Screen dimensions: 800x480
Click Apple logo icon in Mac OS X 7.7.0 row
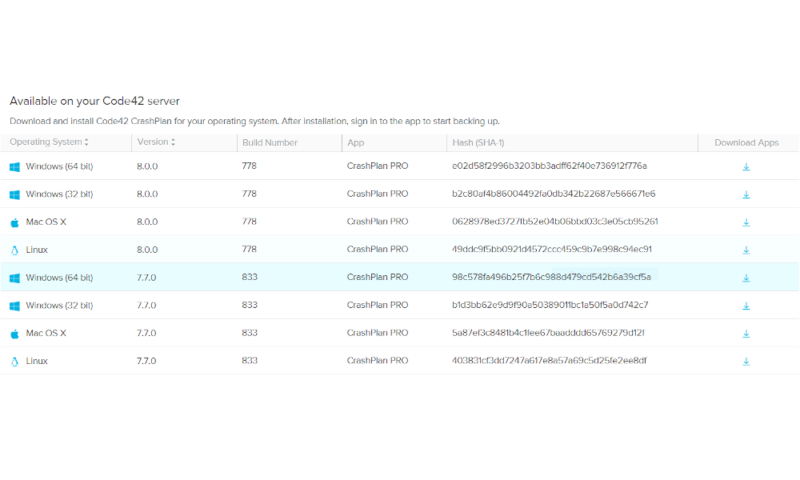pos(15,334)
